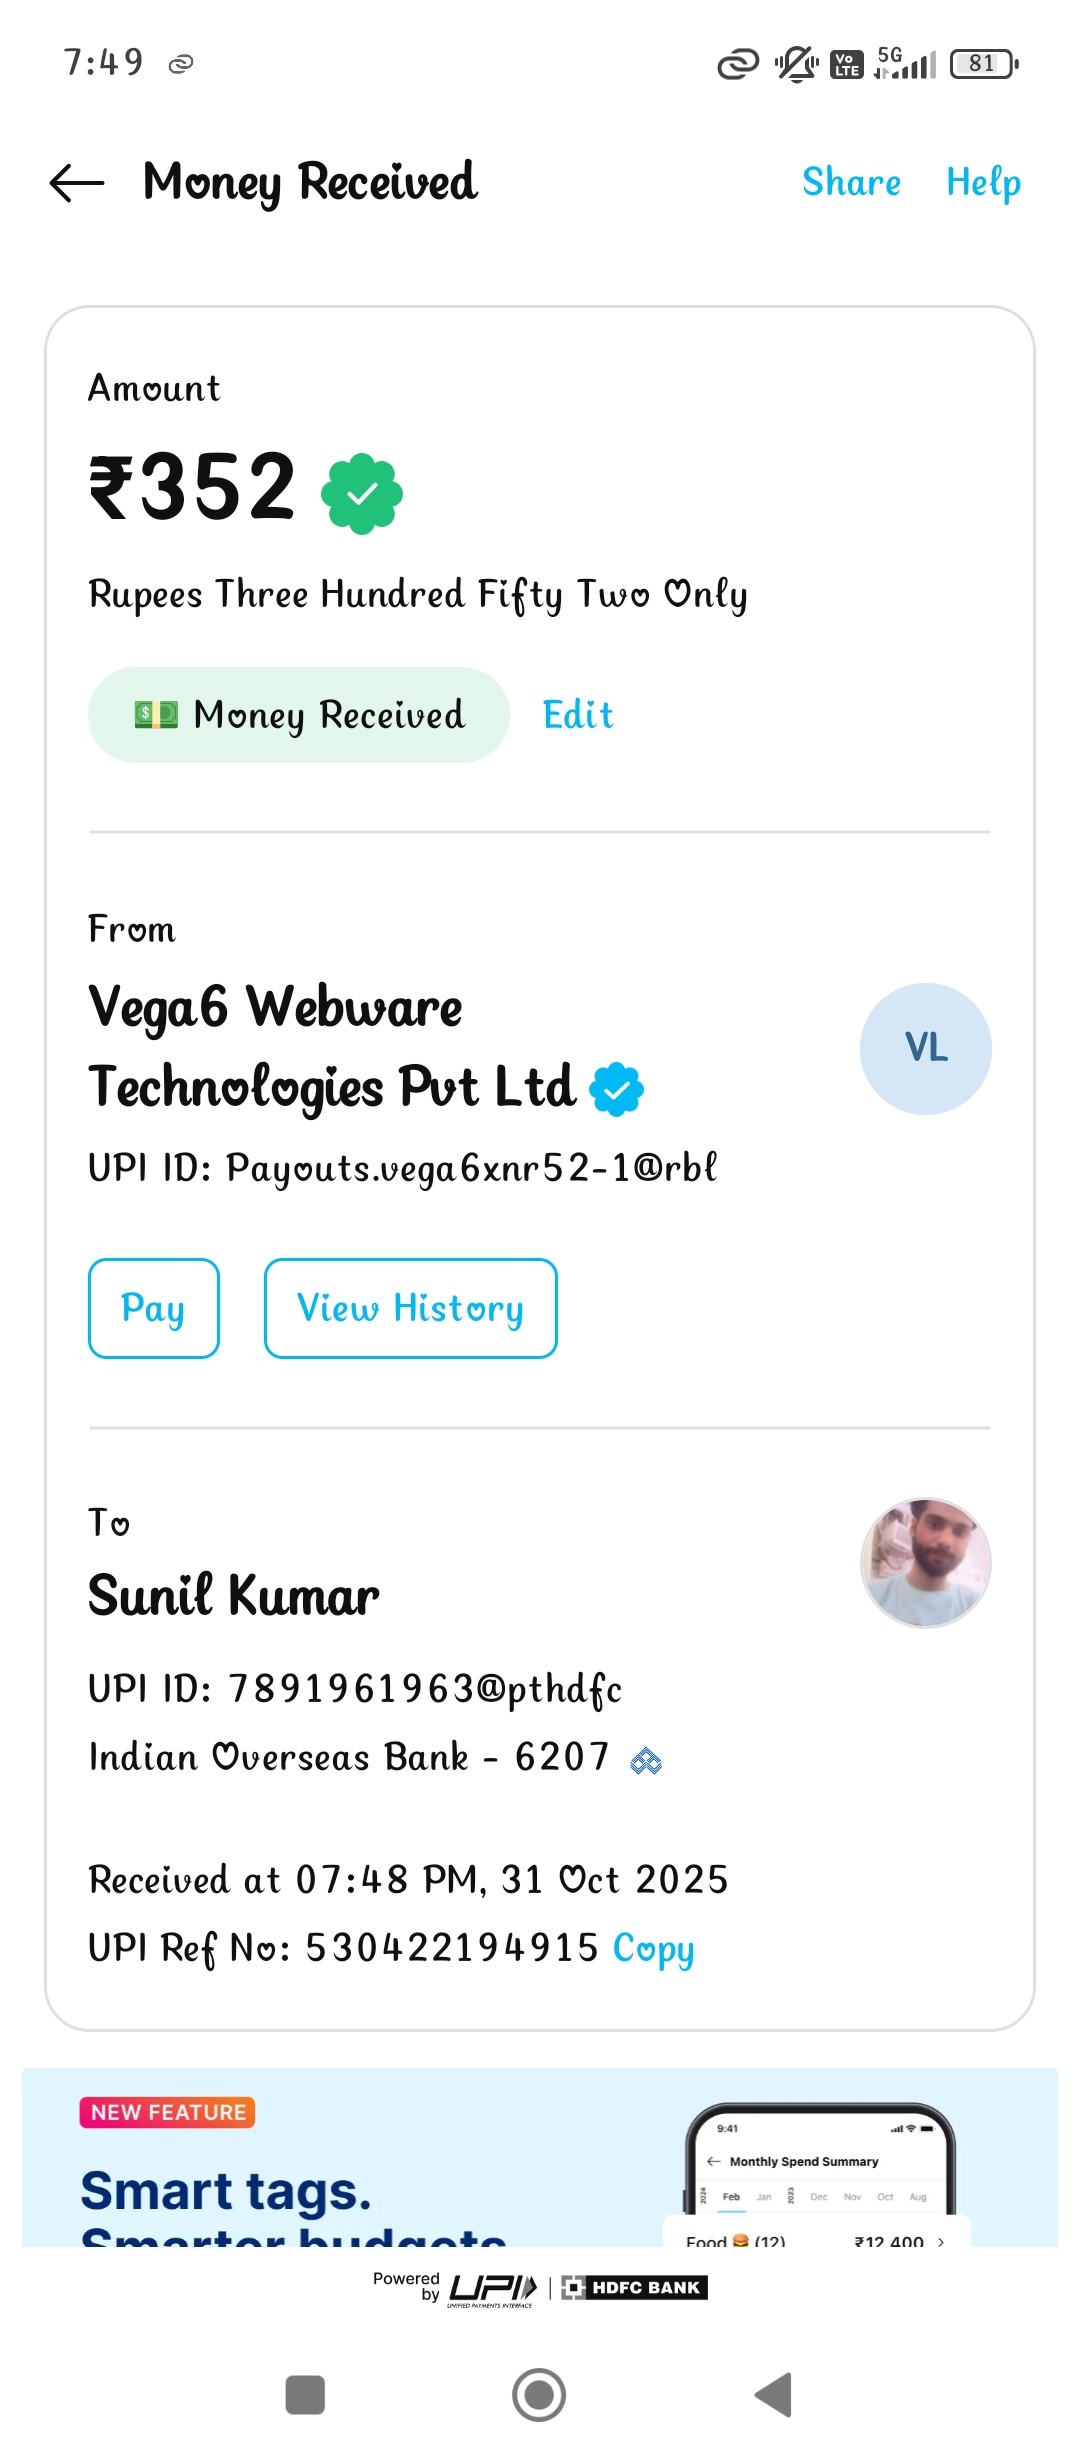The height and width of the screenshot is (2460, 1080).
Task: Tap the HDFC Bank logo in footer
Action: [635, 2287]
